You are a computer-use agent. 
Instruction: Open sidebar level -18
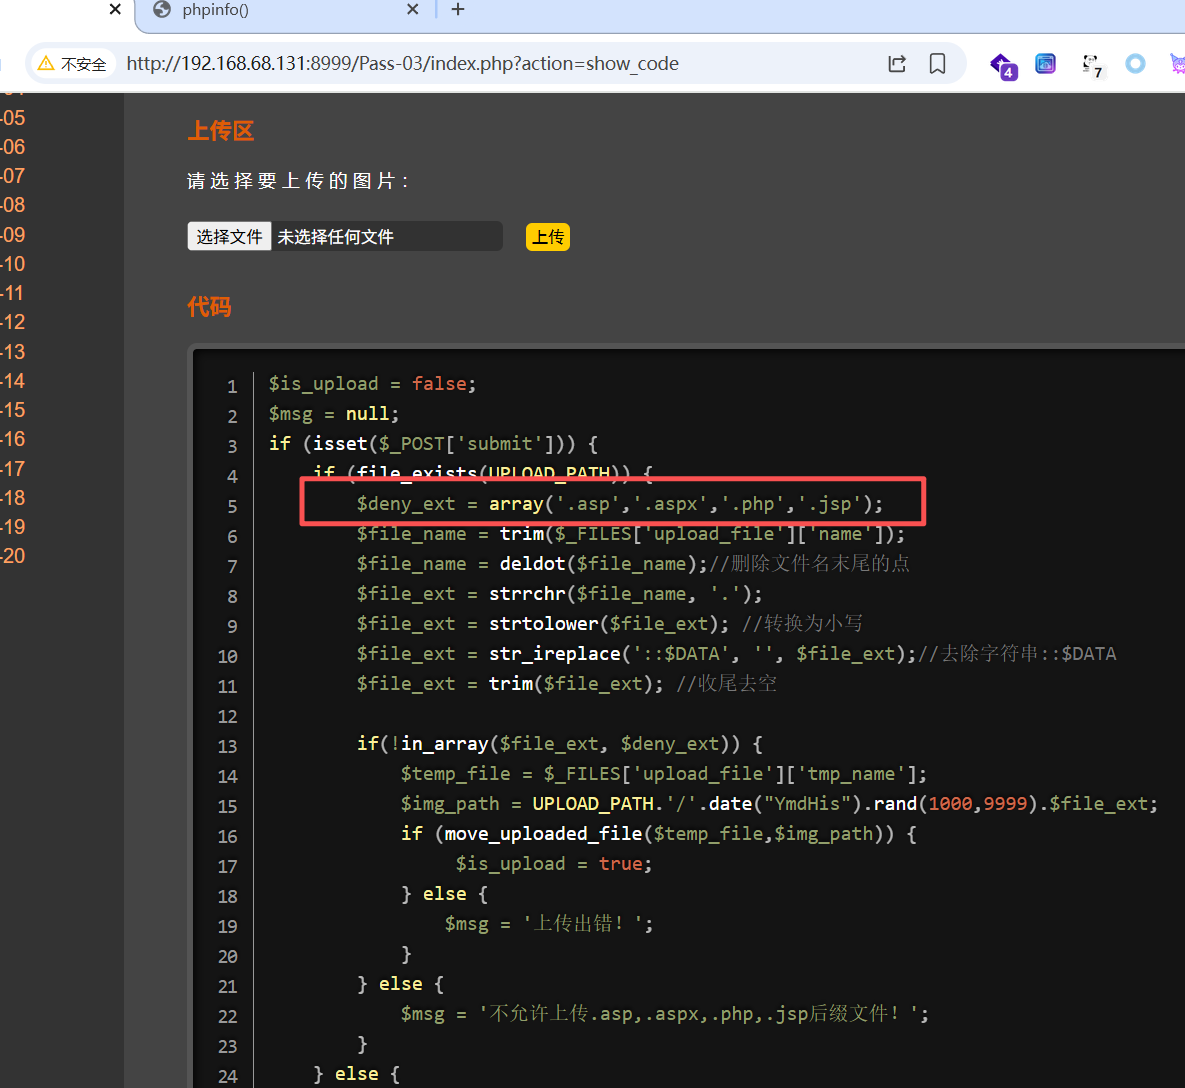click(x=13, y=498)
